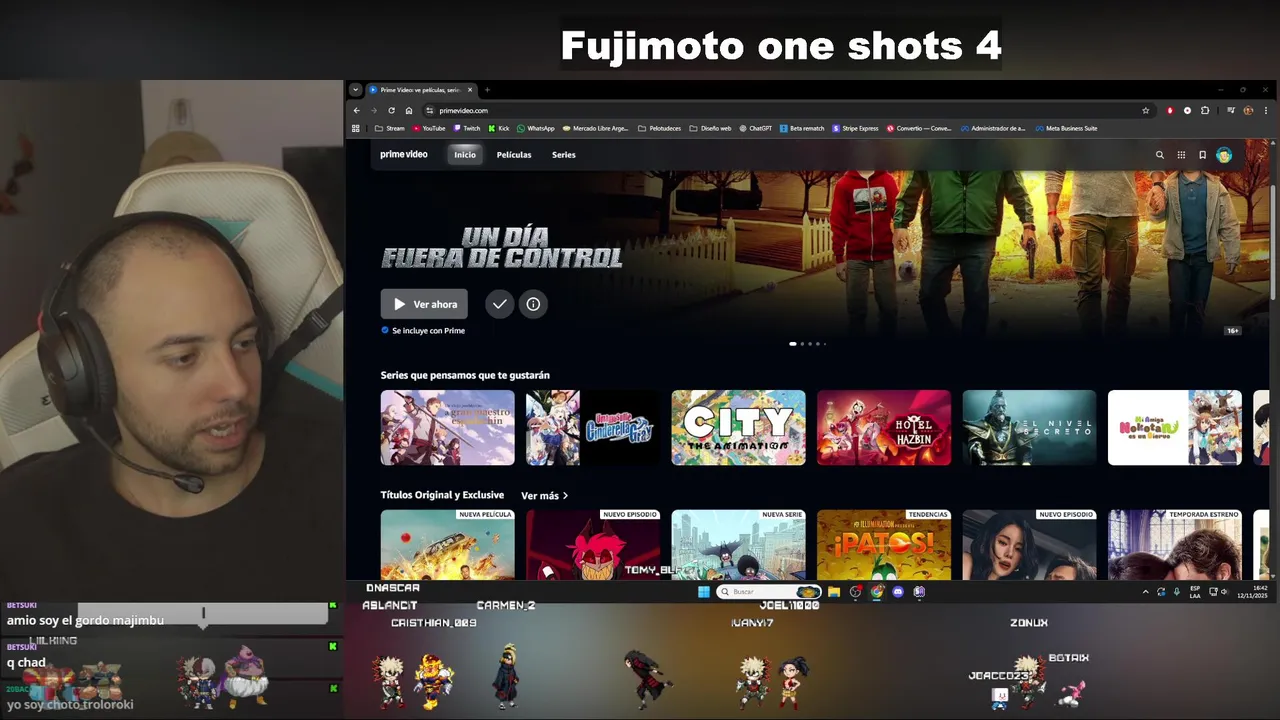Viewport: 1280px width, 720px height.
Task: Open the Meta Business Suite bookmark
Action: coord(1066,128)
